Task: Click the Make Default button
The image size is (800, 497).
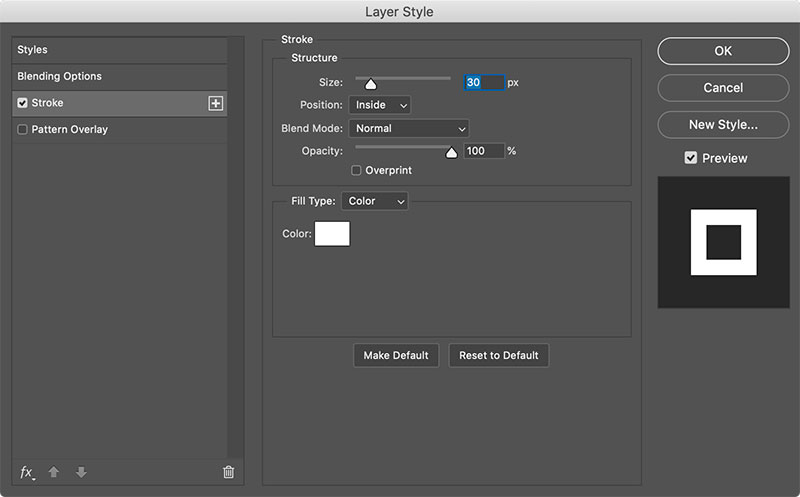Action: 396,355
